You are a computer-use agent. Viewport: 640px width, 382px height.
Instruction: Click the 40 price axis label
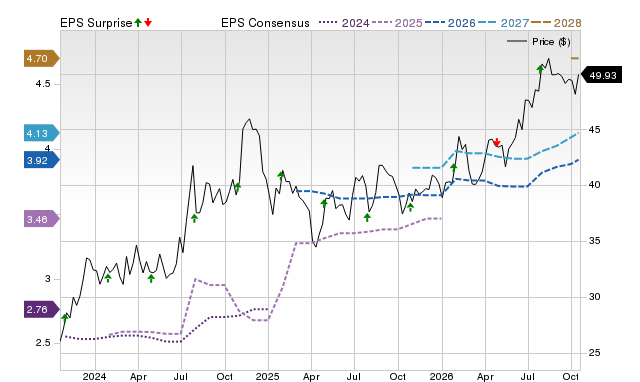click(594, 185)
